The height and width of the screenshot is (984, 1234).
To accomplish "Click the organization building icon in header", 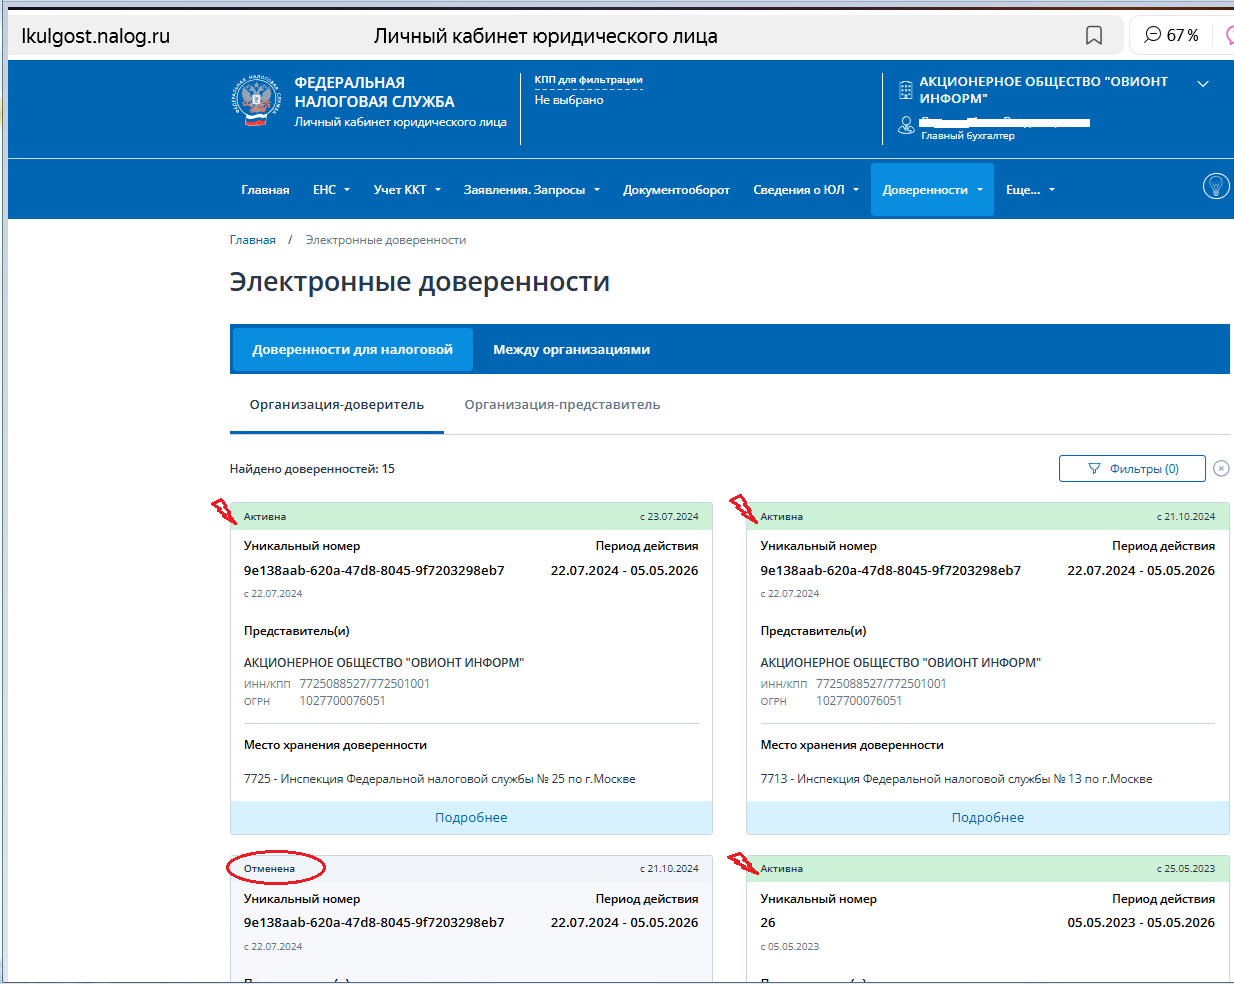I will click(906, 90).
